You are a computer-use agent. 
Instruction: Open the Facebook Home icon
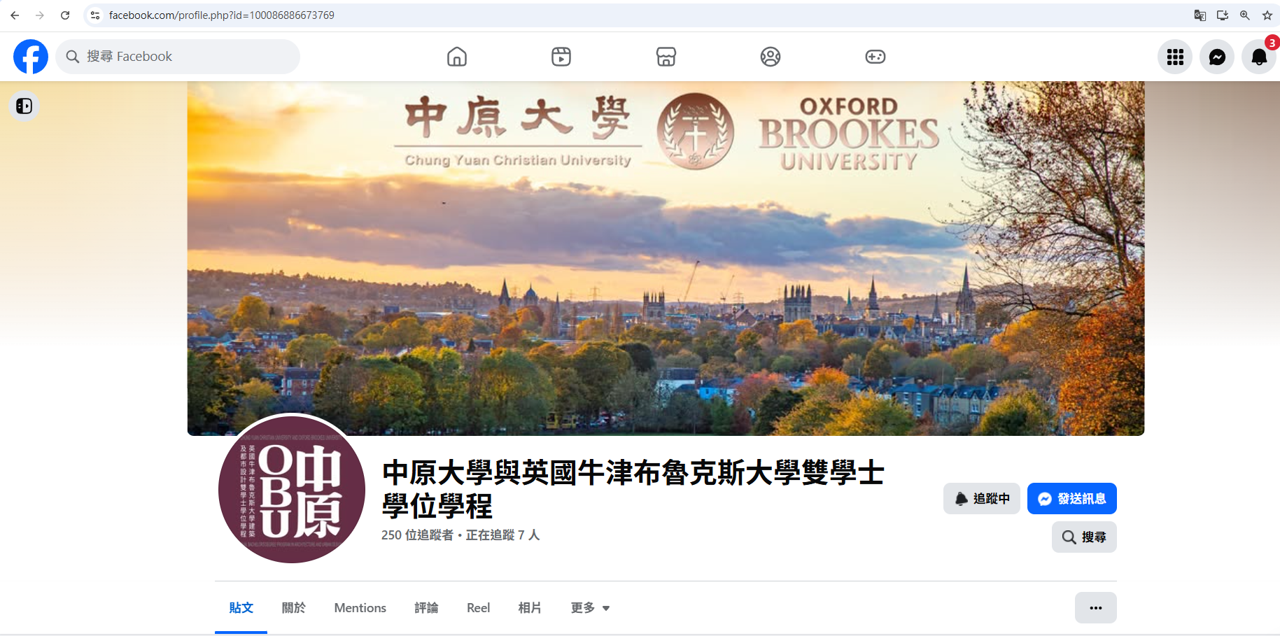tap(457, 57)
